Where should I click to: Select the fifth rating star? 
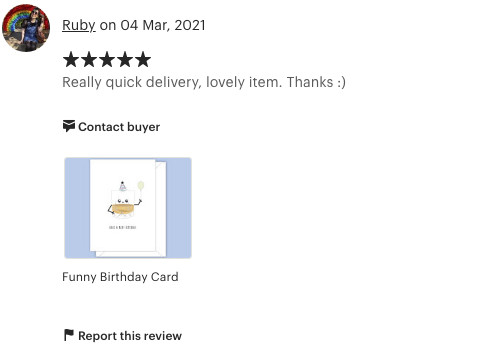143,59
